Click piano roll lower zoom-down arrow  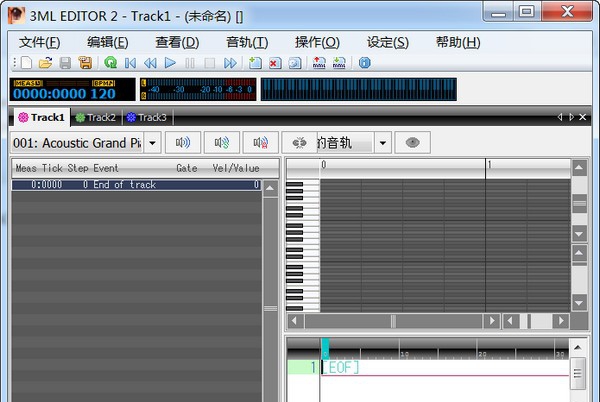pyautogui.click(x=579, y=303)
